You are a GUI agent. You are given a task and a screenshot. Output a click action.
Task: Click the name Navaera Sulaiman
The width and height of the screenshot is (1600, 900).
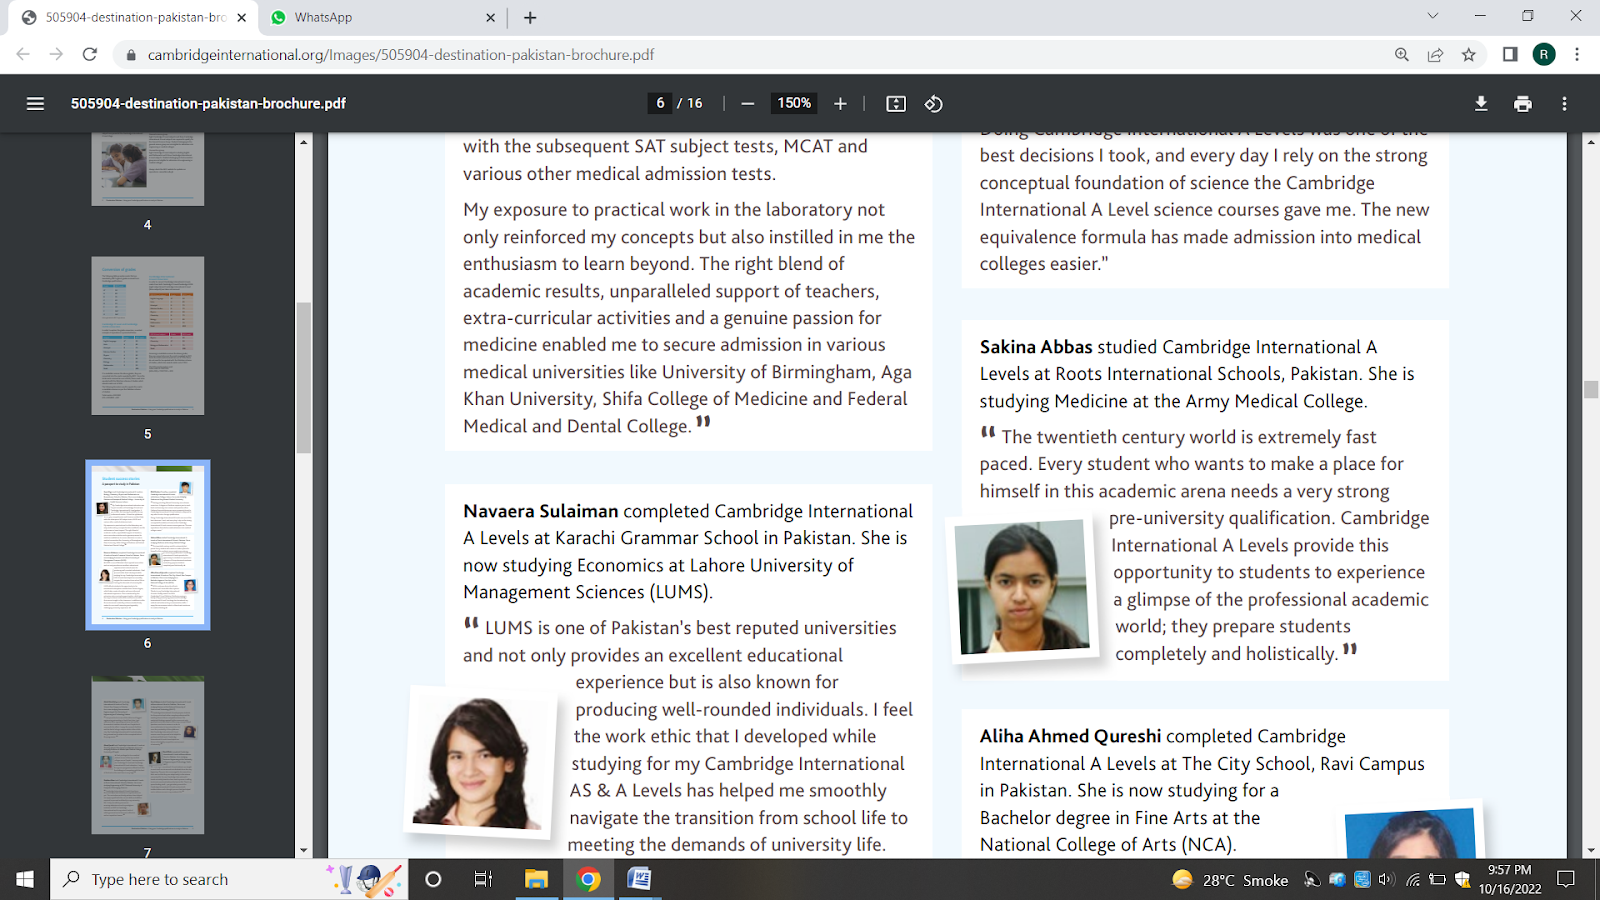pyautogui.click(x=540, y=511)
